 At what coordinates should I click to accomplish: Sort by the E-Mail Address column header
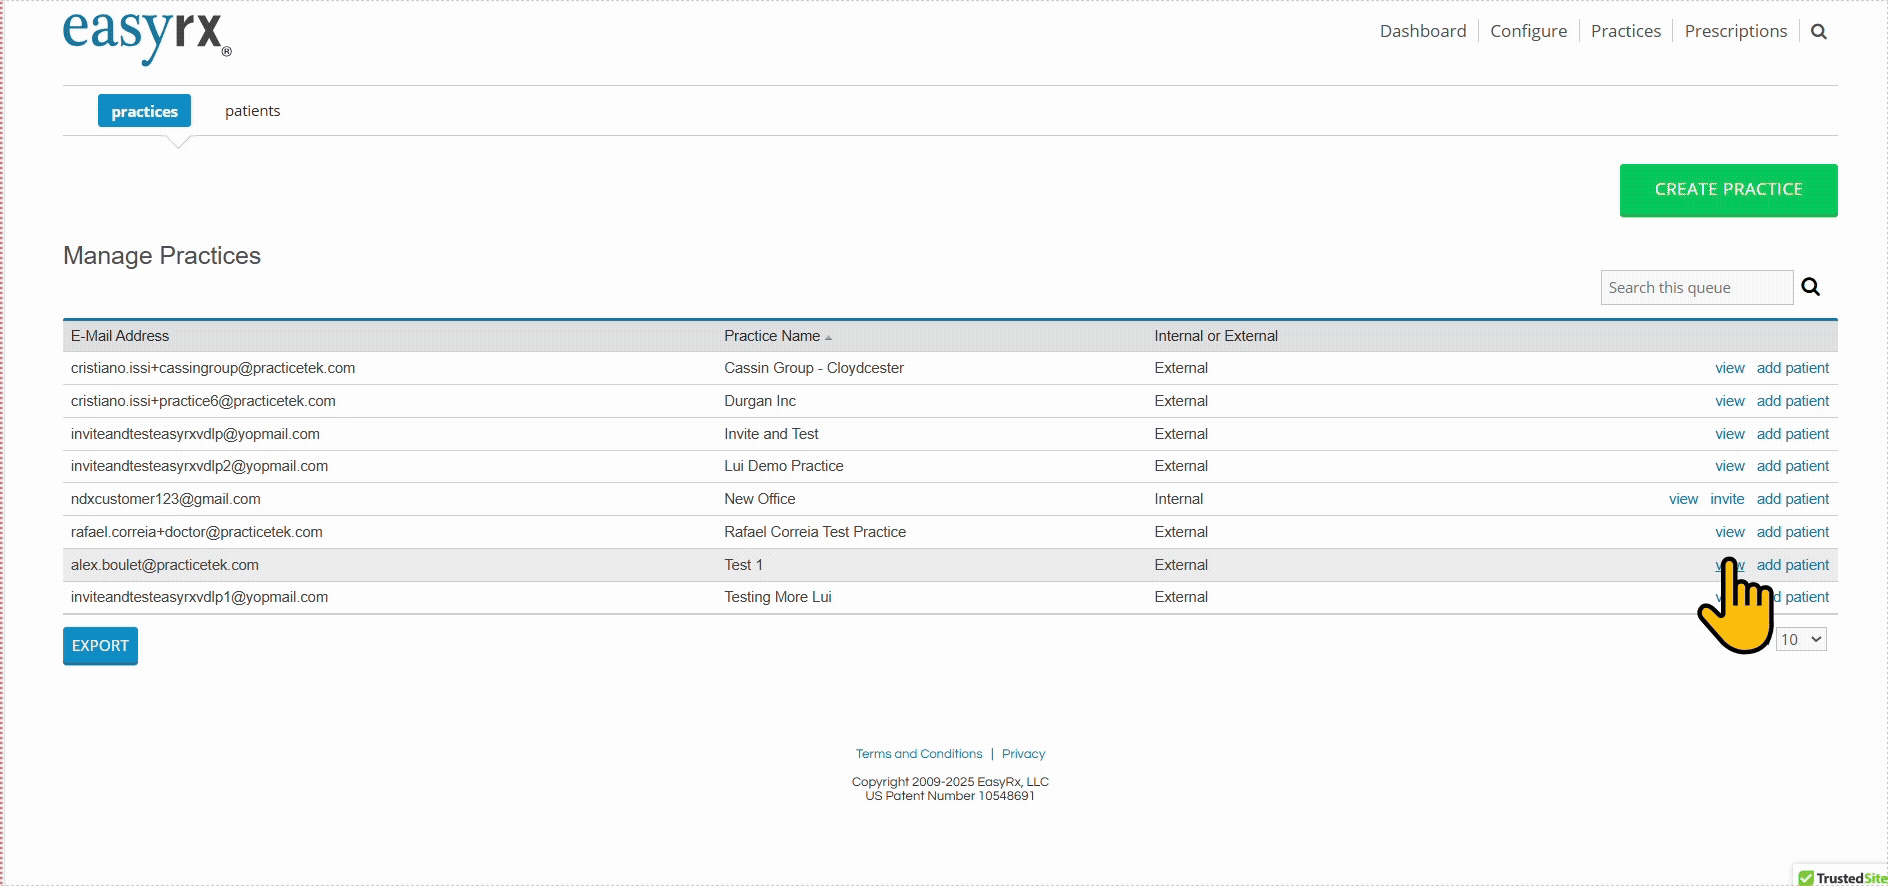pyautogui.click(x=120, y=336)
